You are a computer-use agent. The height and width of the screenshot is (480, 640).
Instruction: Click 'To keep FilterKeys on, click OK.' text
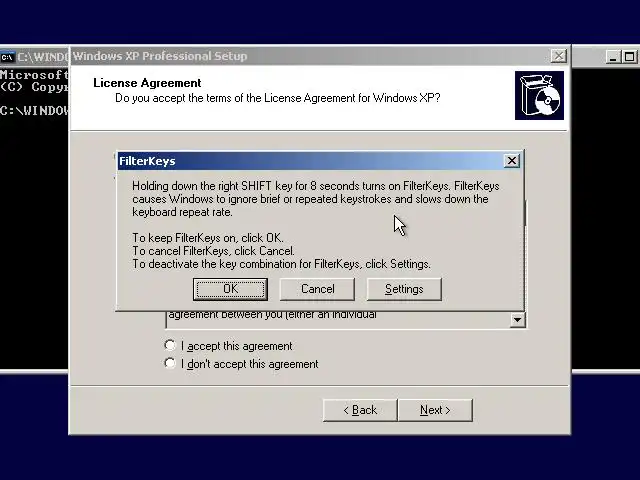click(208, 238)
